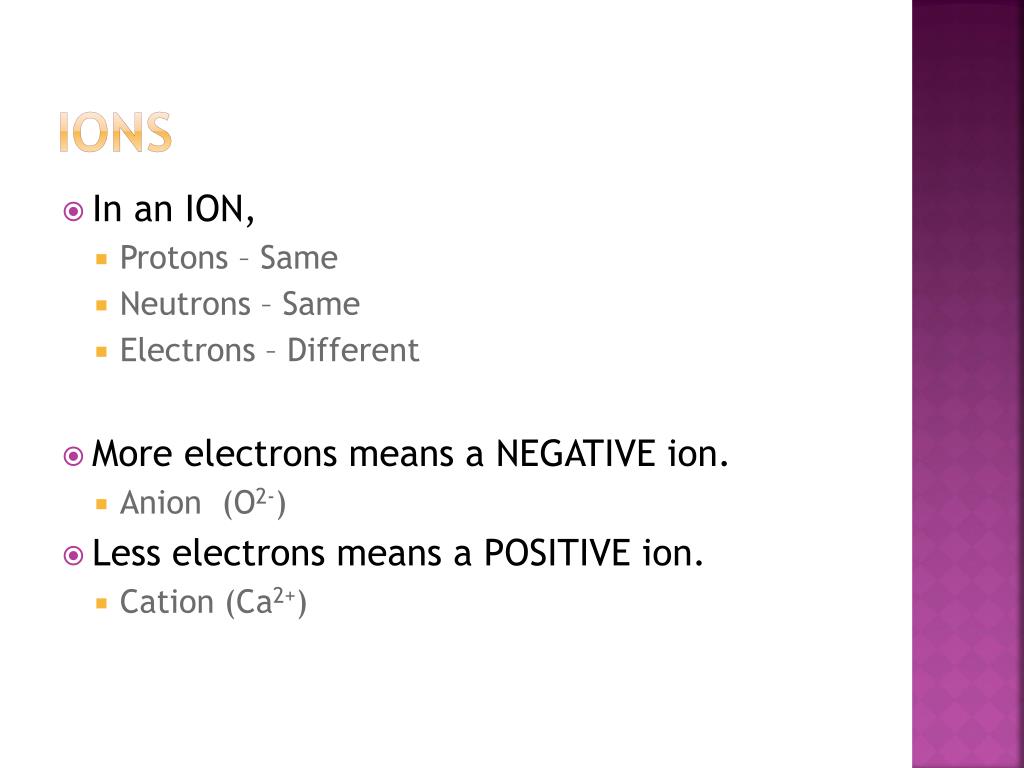The width and height of the screenshot is (1024, 768).
Task: Click the orange square bullet beside "Anion"
Action: coord(101,504)
